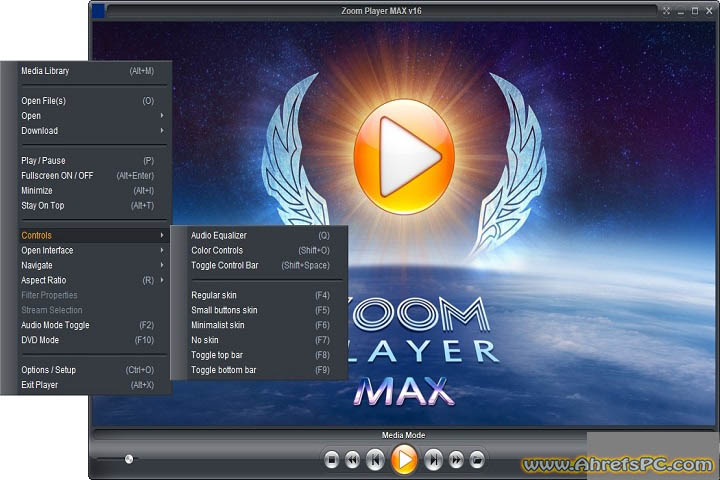720x480 pixels.
Task: Click the orange Play button in control bar
Action: [404, 459]
